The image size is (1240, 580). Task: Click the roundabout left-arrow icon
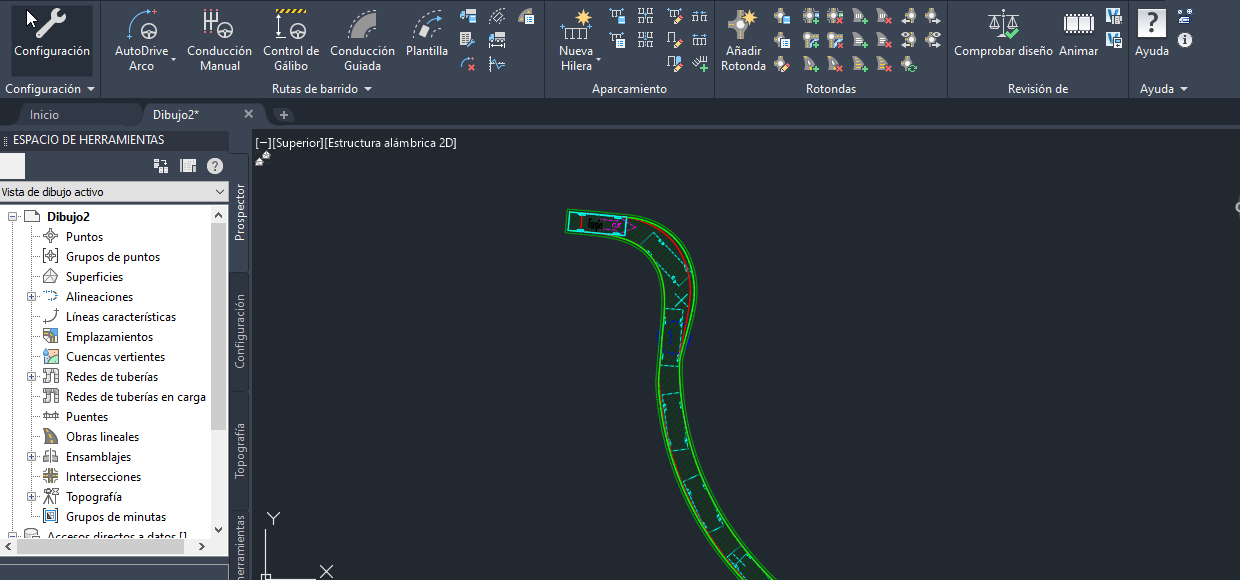(x=908, y=16)
